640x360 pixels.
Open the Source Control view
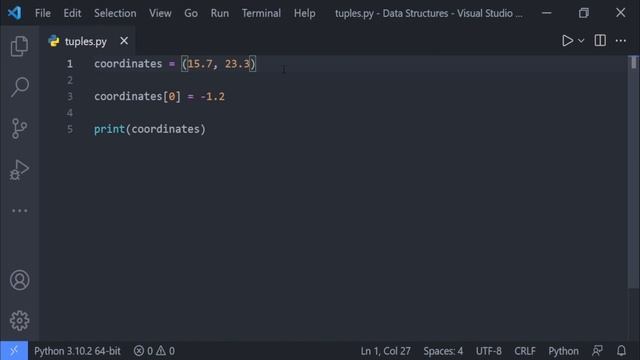19,129
